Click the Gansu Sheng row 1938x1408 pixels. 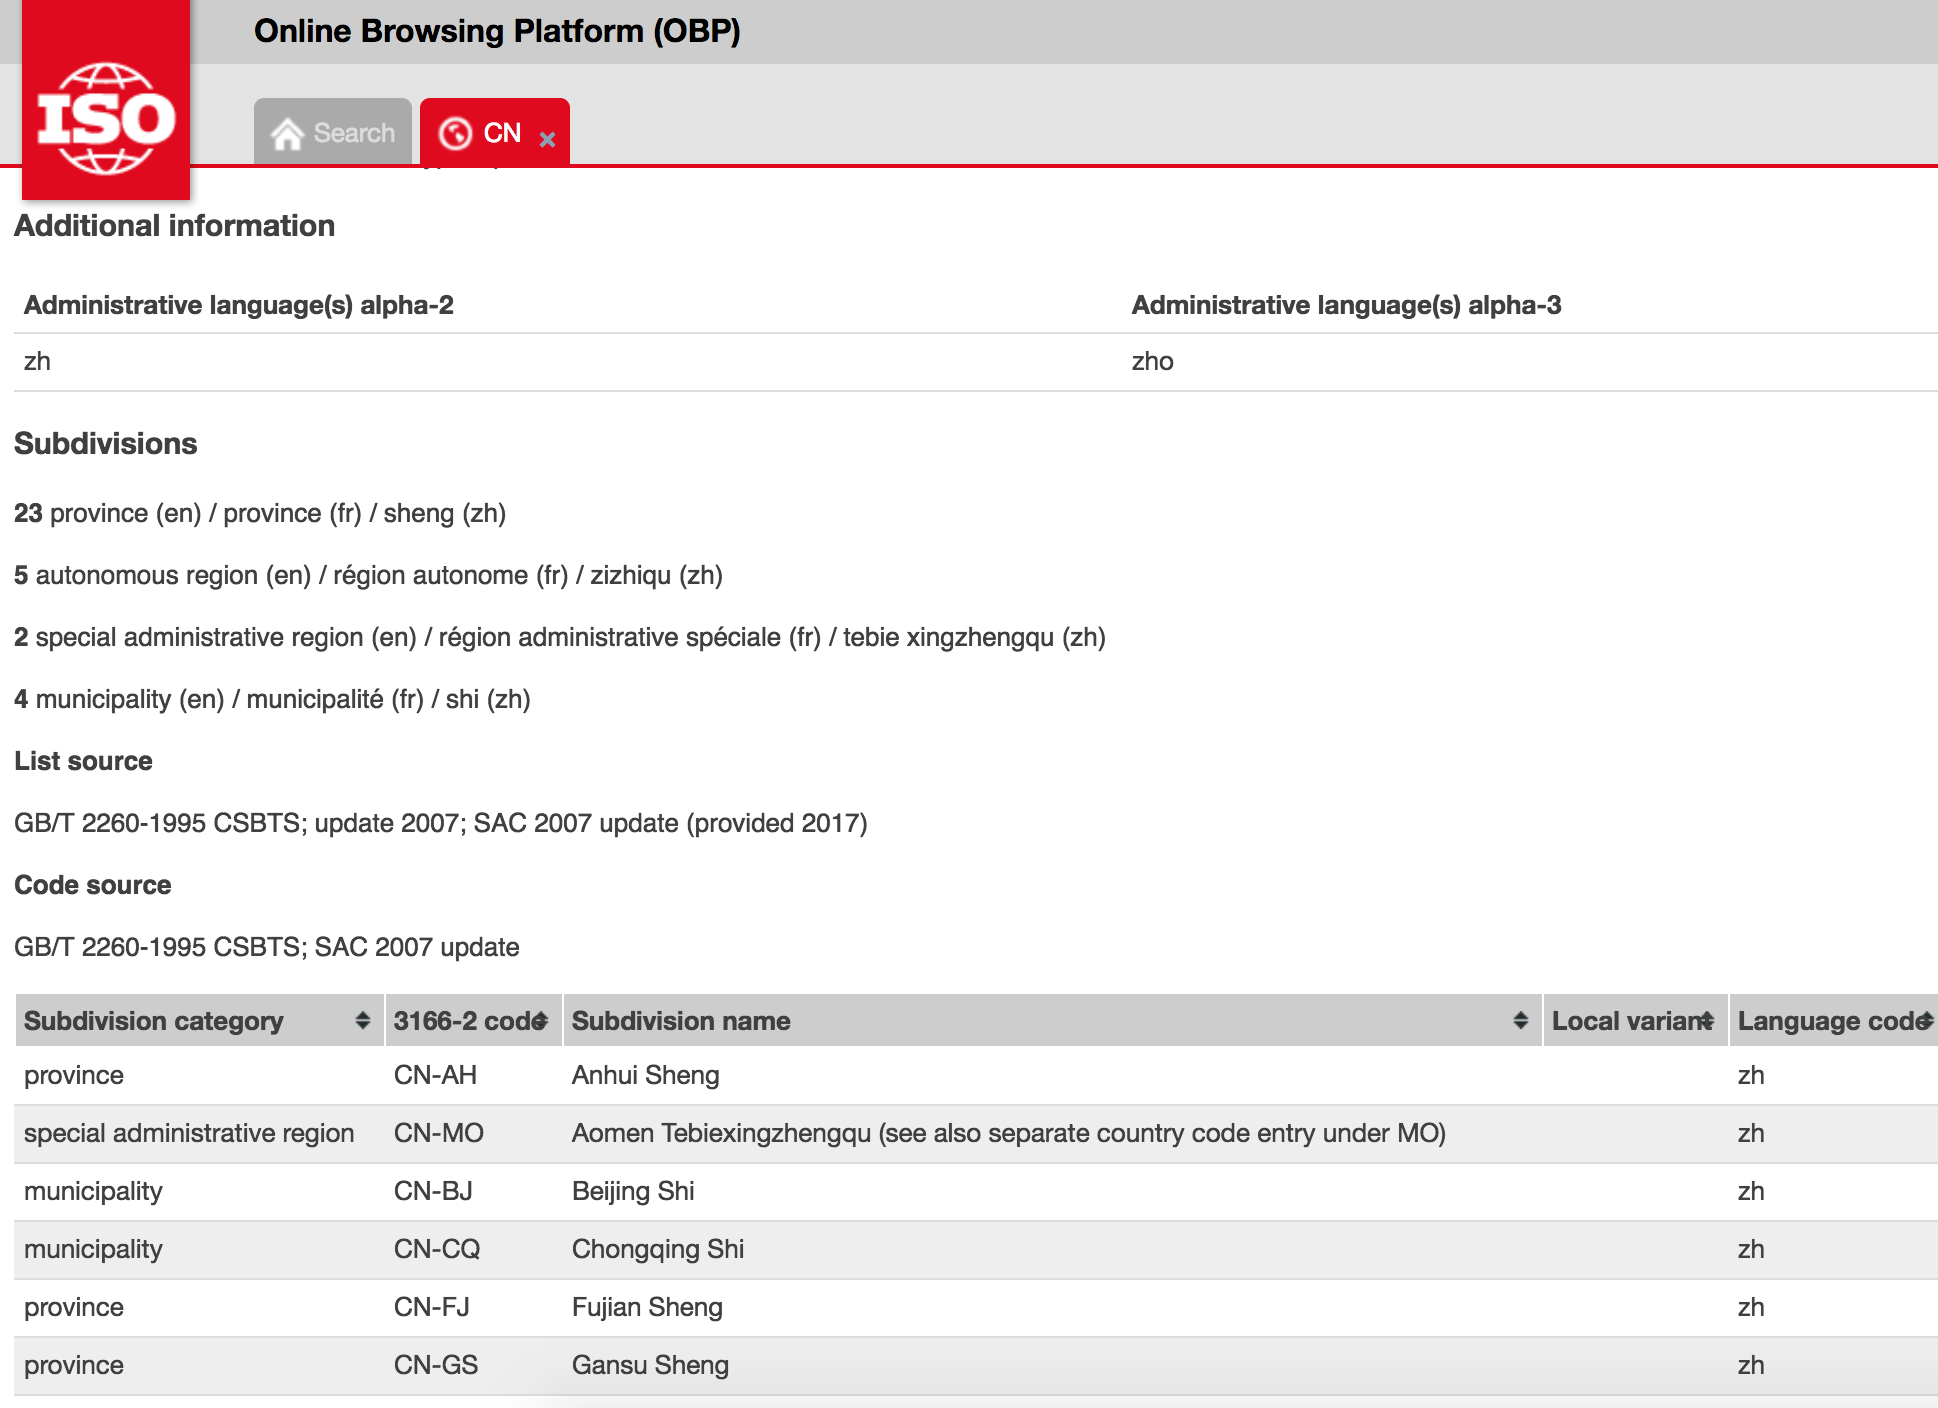(650, 1365)
